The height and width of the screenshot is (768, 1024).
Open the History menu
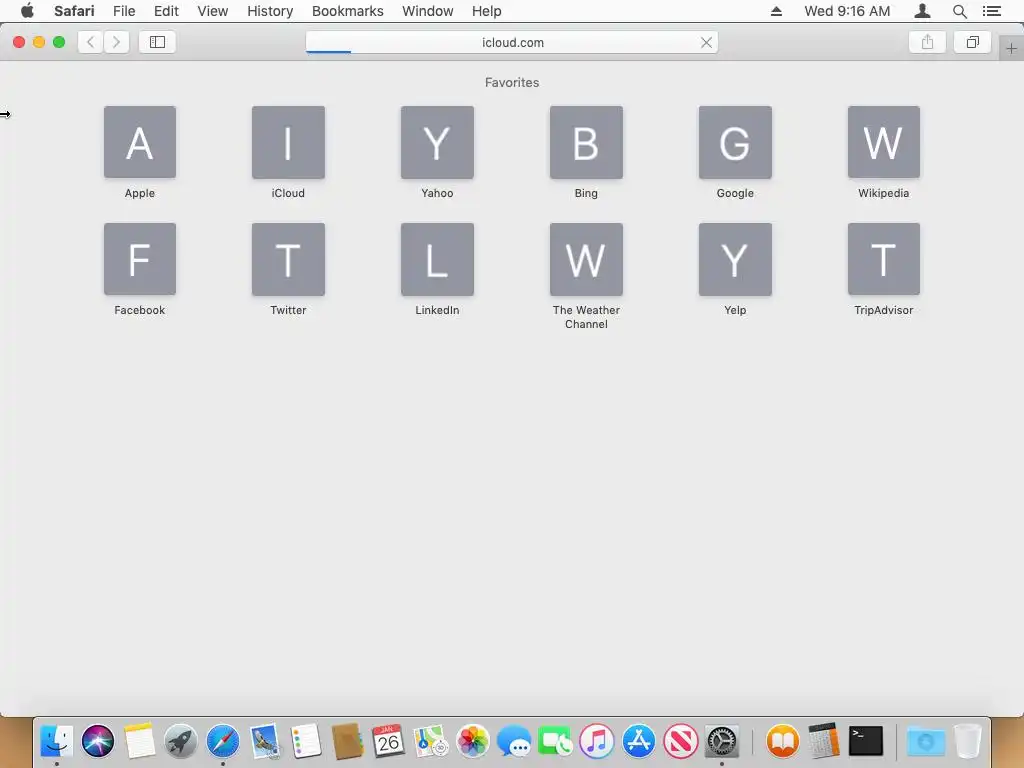tap(270, 11)
